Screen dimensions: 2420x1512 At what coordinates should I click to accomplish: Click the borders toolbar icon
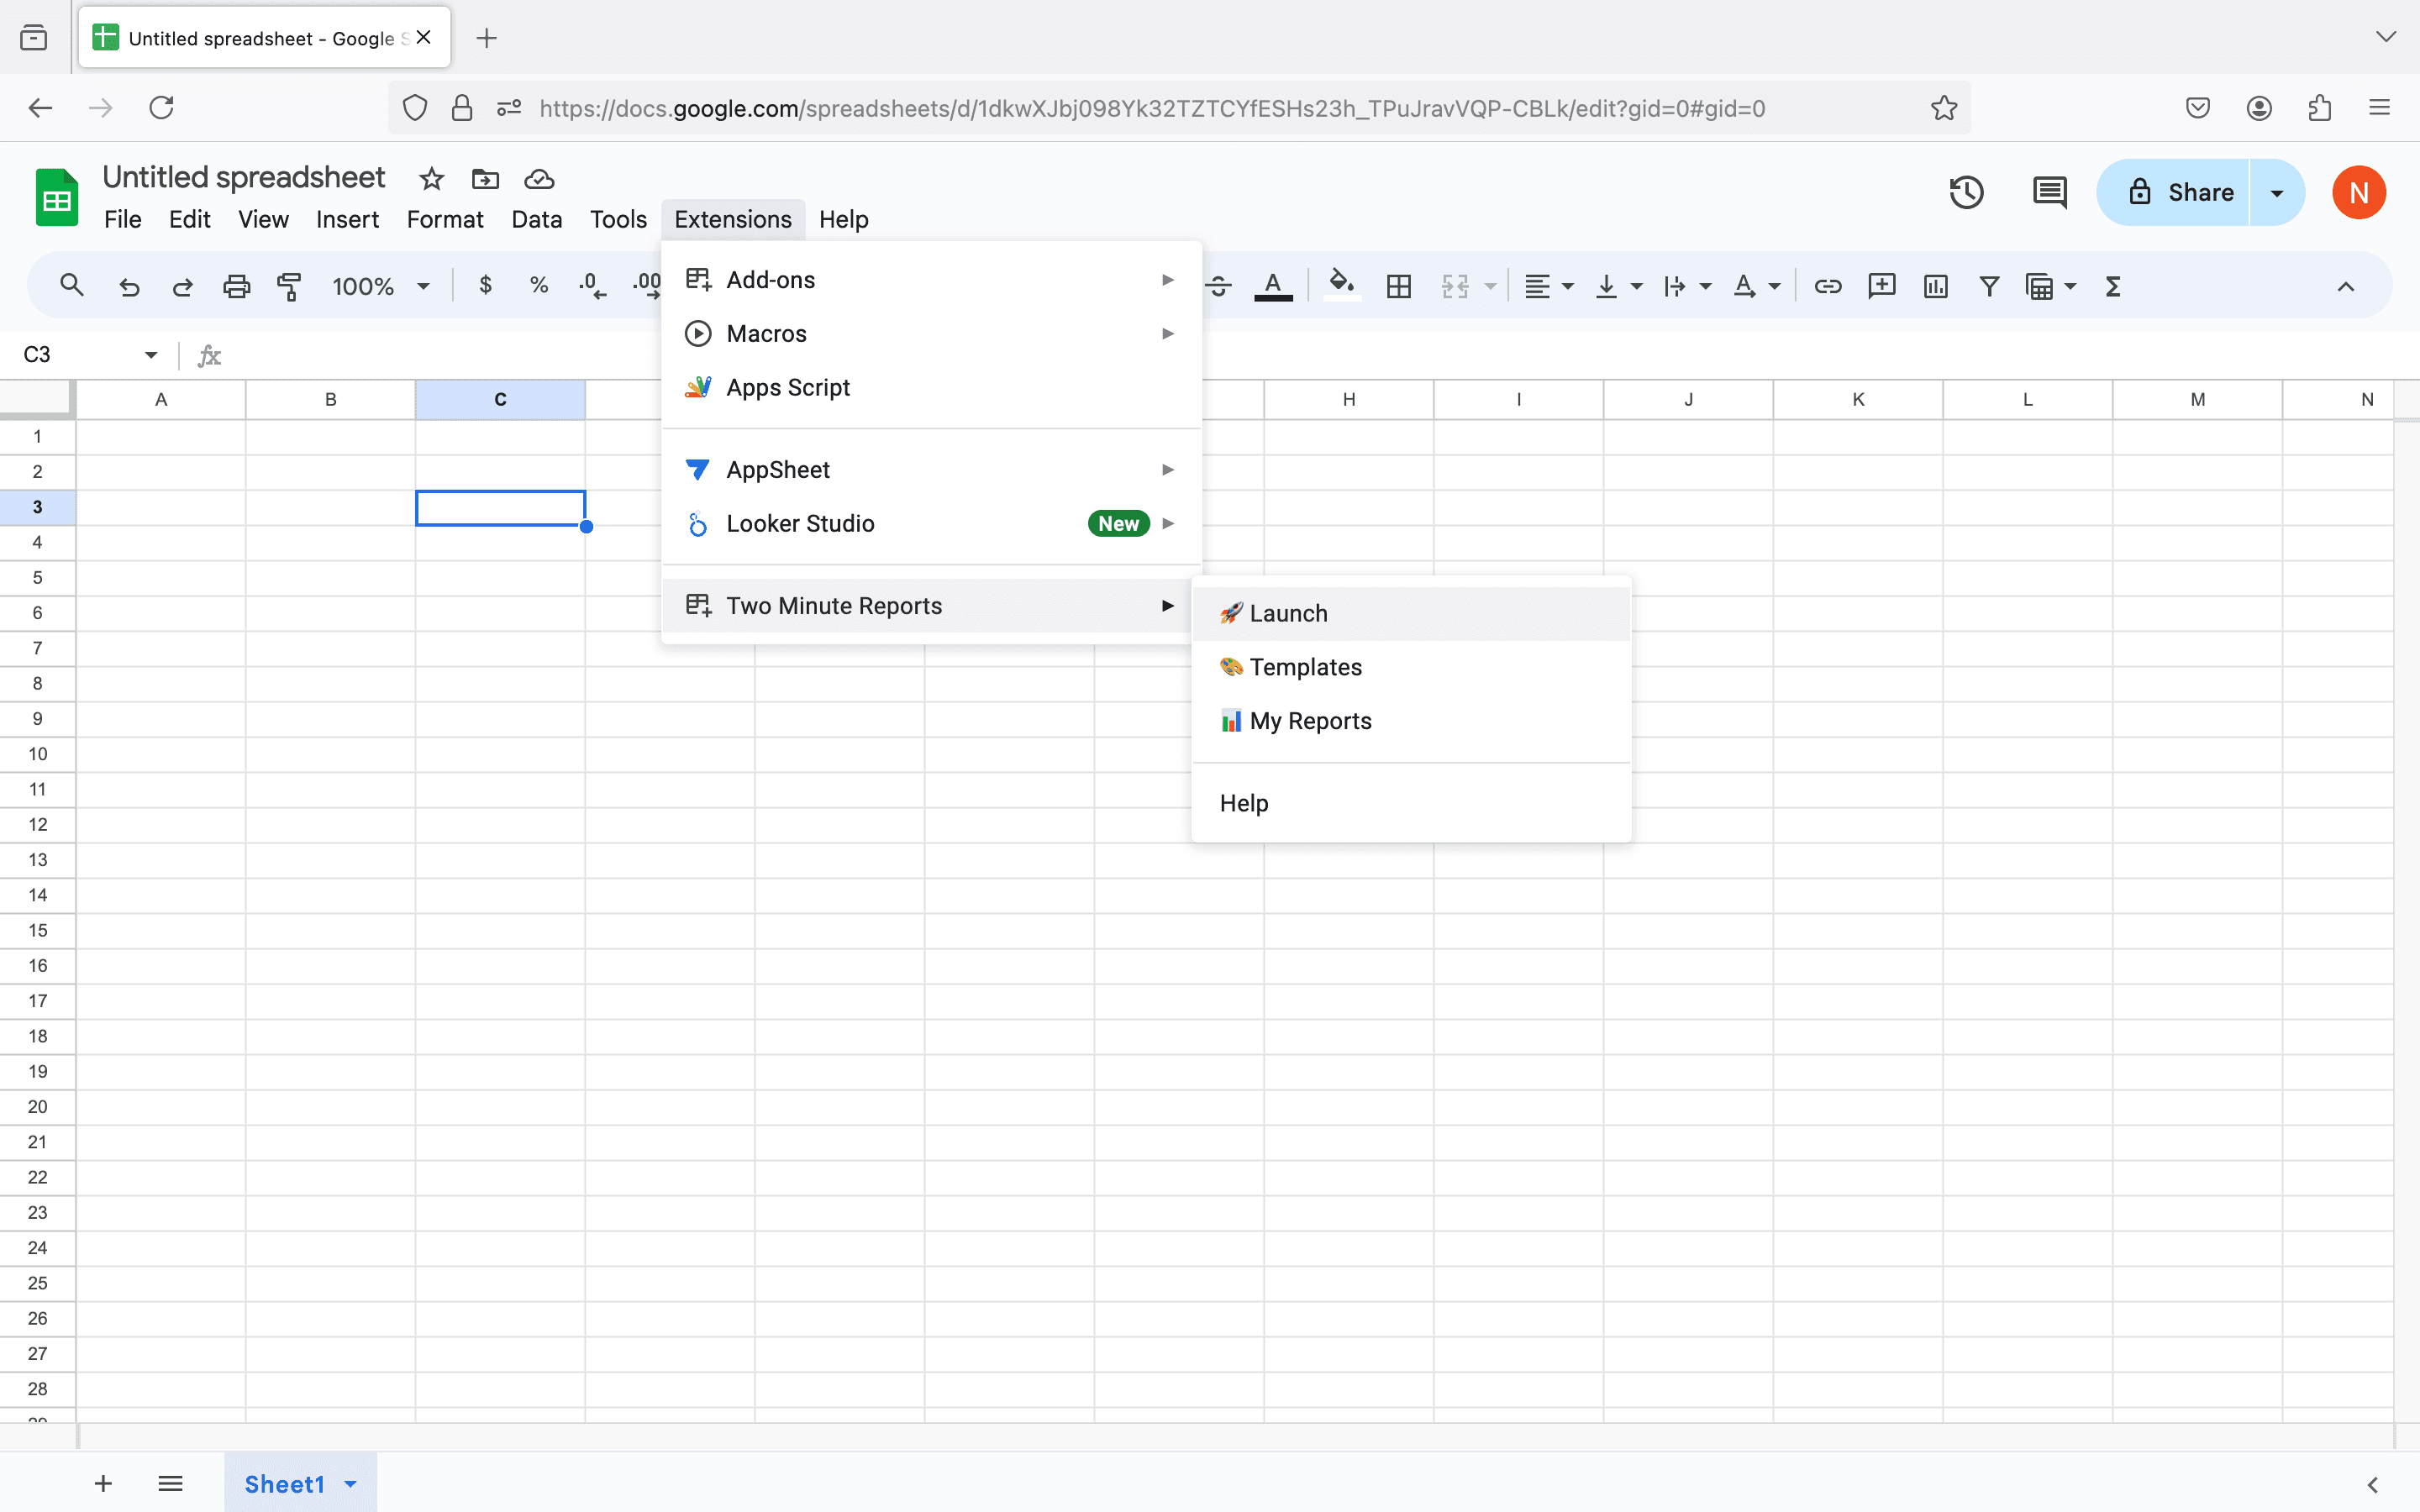pos(1398,287)
